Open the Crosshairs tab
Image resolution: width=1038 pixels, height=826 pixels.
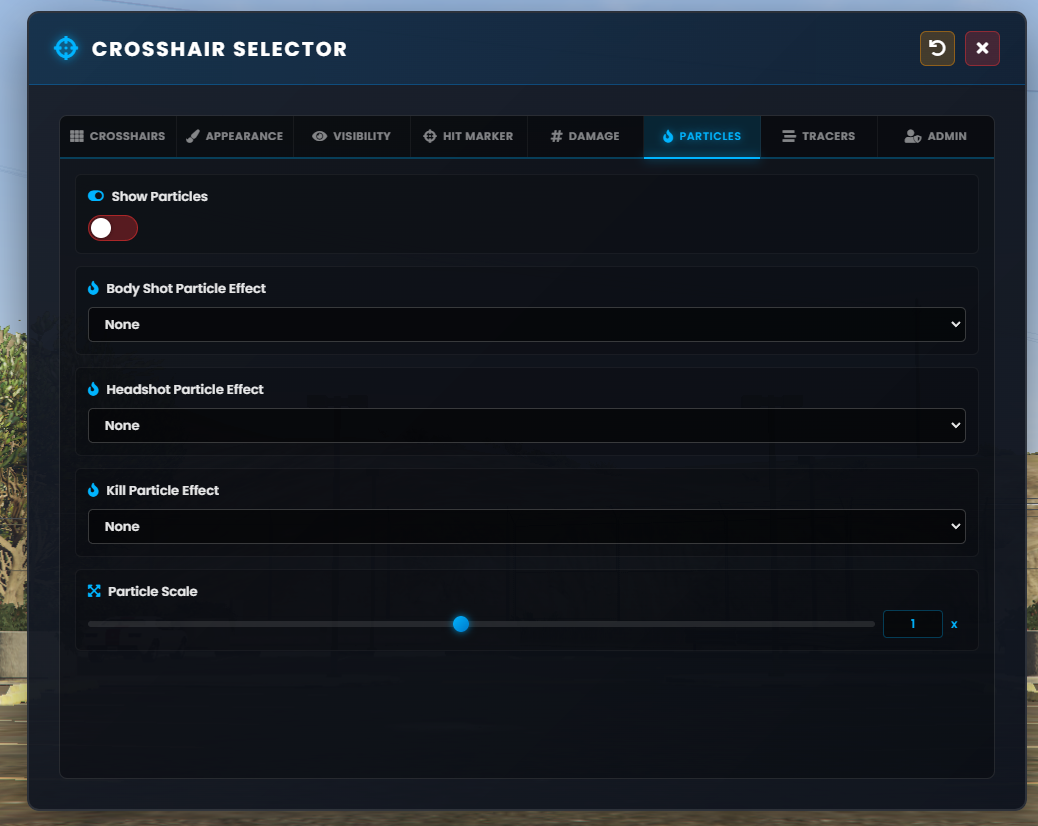[118, 136]
